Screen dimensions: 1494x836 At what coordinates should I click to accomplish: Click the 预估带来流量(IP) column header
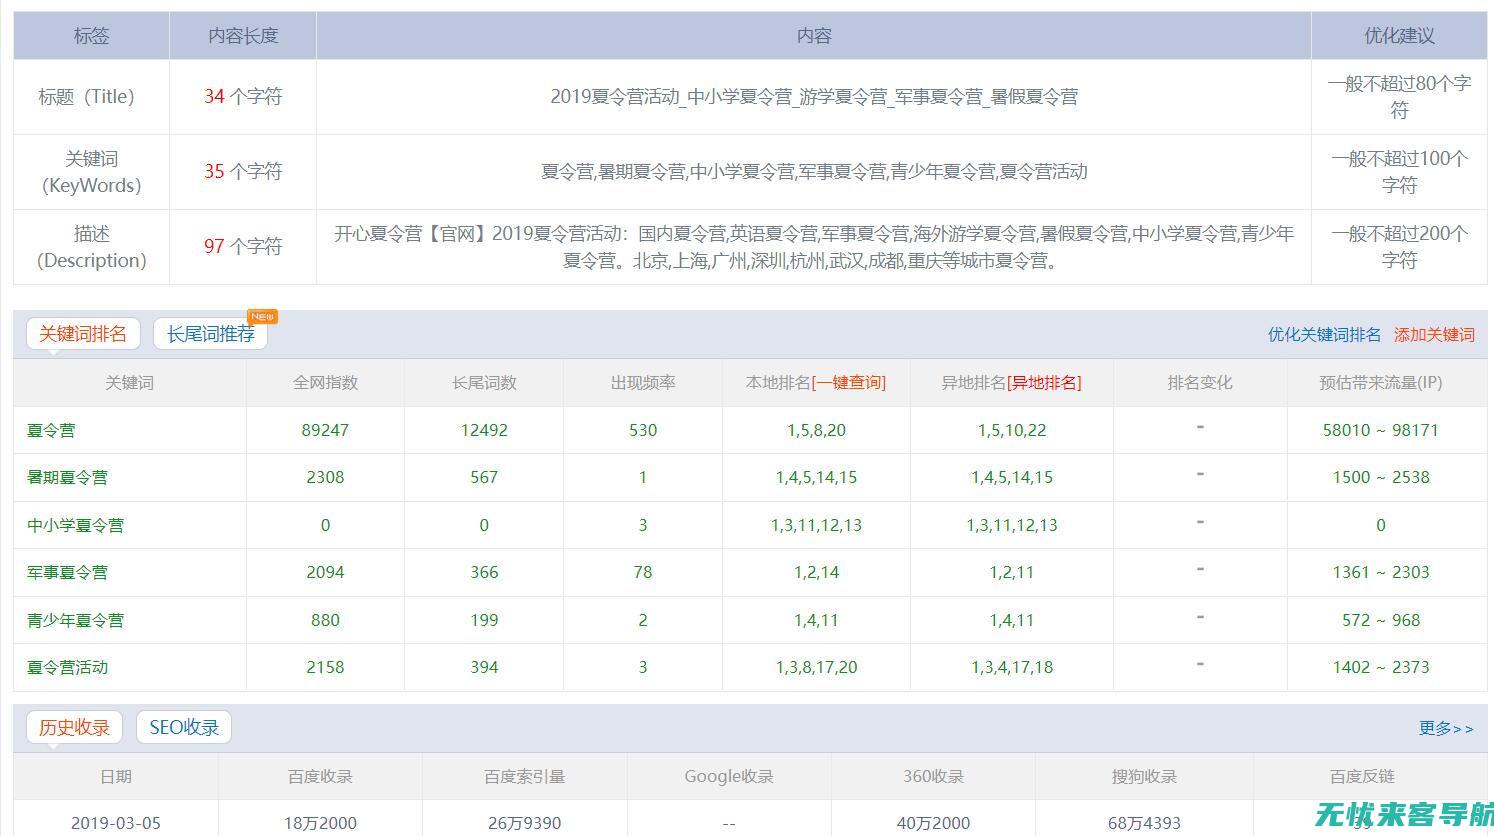pos(1380,383)
